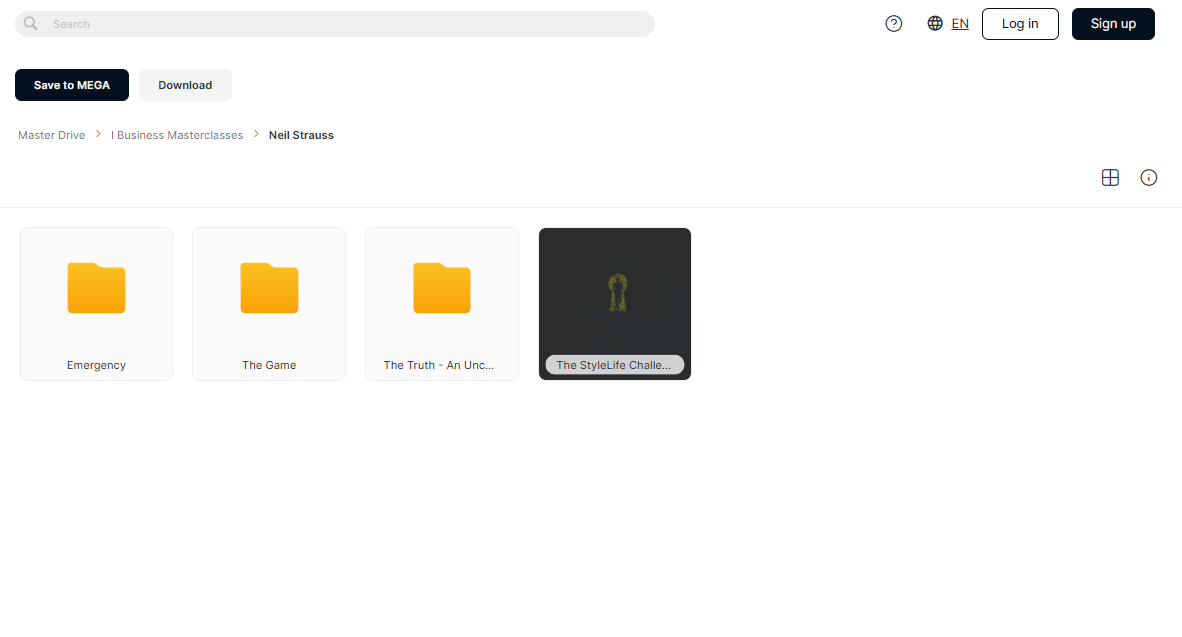Click the Log in button

(x=1020, y=24)
